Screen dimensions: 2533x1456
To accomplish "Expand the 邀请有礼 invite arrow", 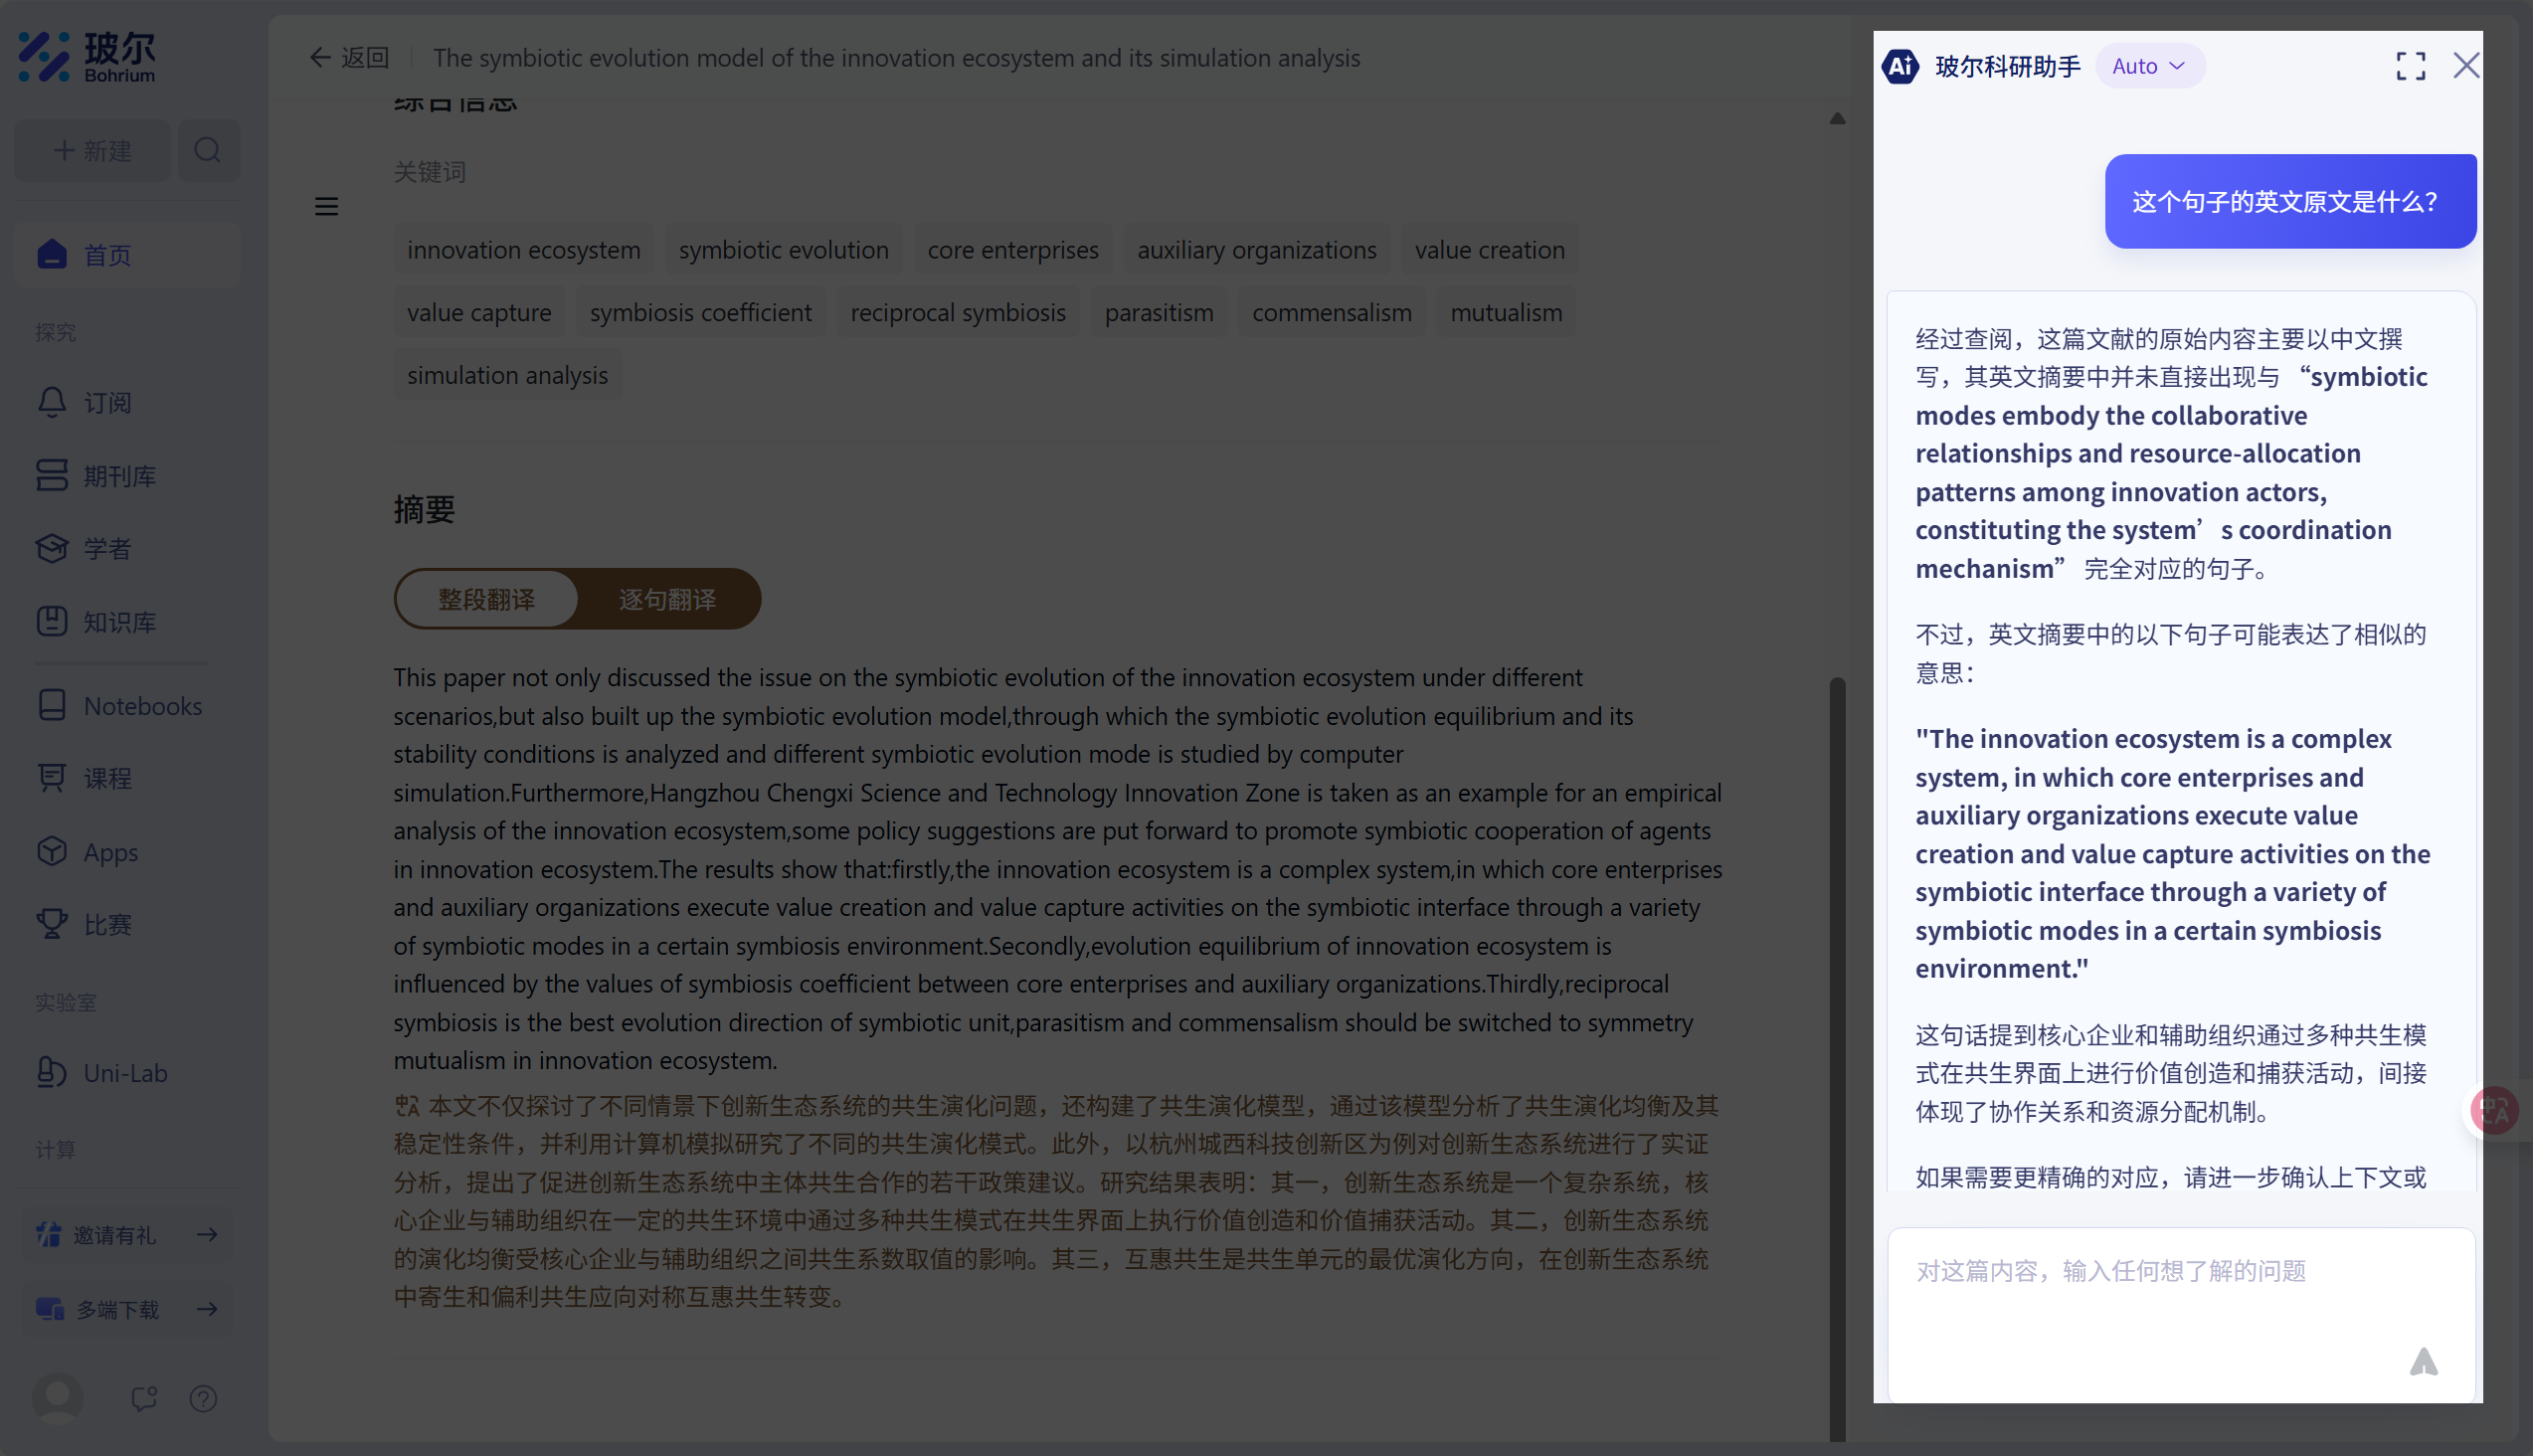I will pyautogui.click(x=208, y=1235).
